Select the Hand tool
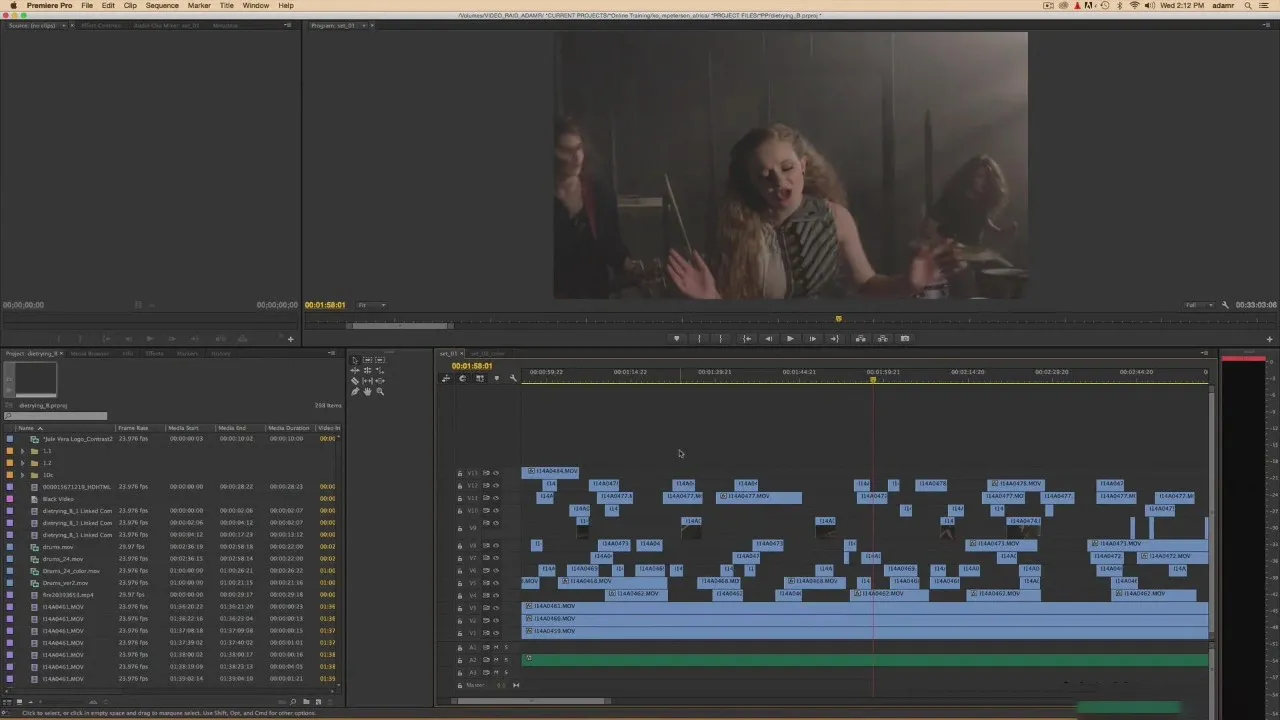The image size is (1280, 720). 367,391
